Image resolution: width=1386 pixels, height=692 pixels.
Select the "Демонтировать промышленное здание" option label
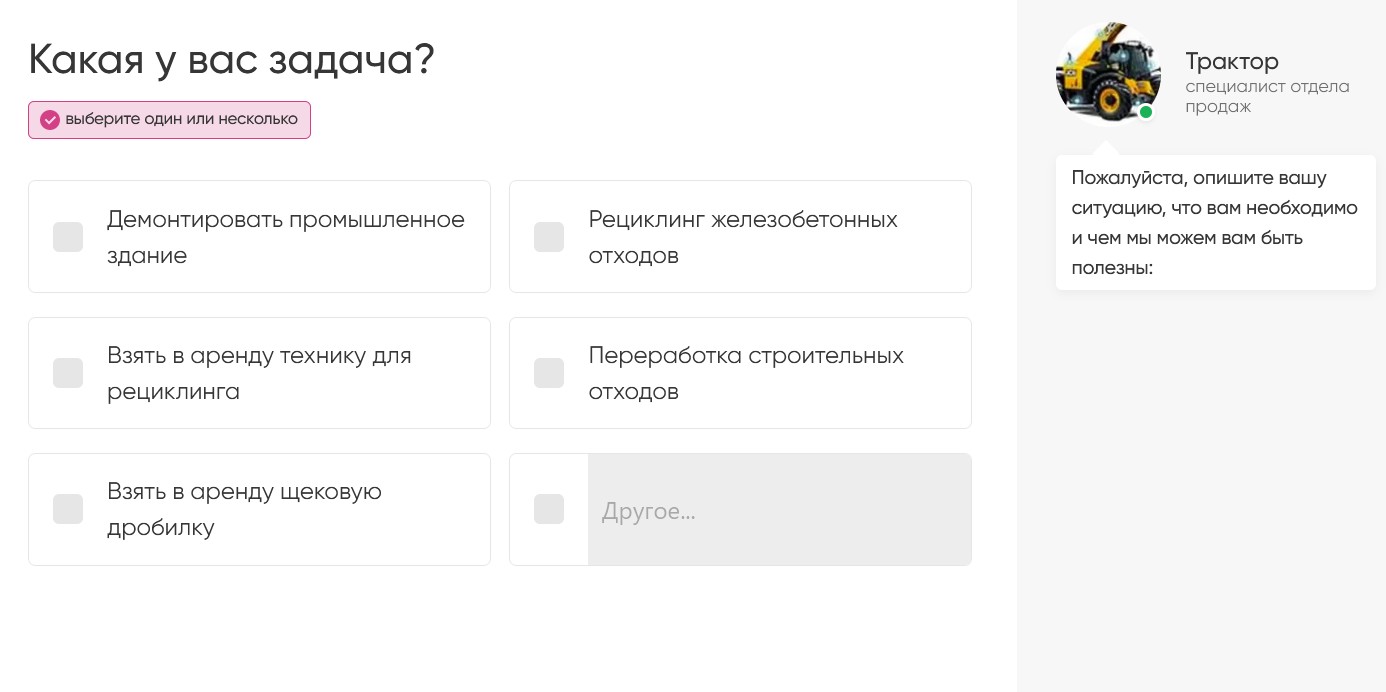pyautogui.click(x=285, y=237)
